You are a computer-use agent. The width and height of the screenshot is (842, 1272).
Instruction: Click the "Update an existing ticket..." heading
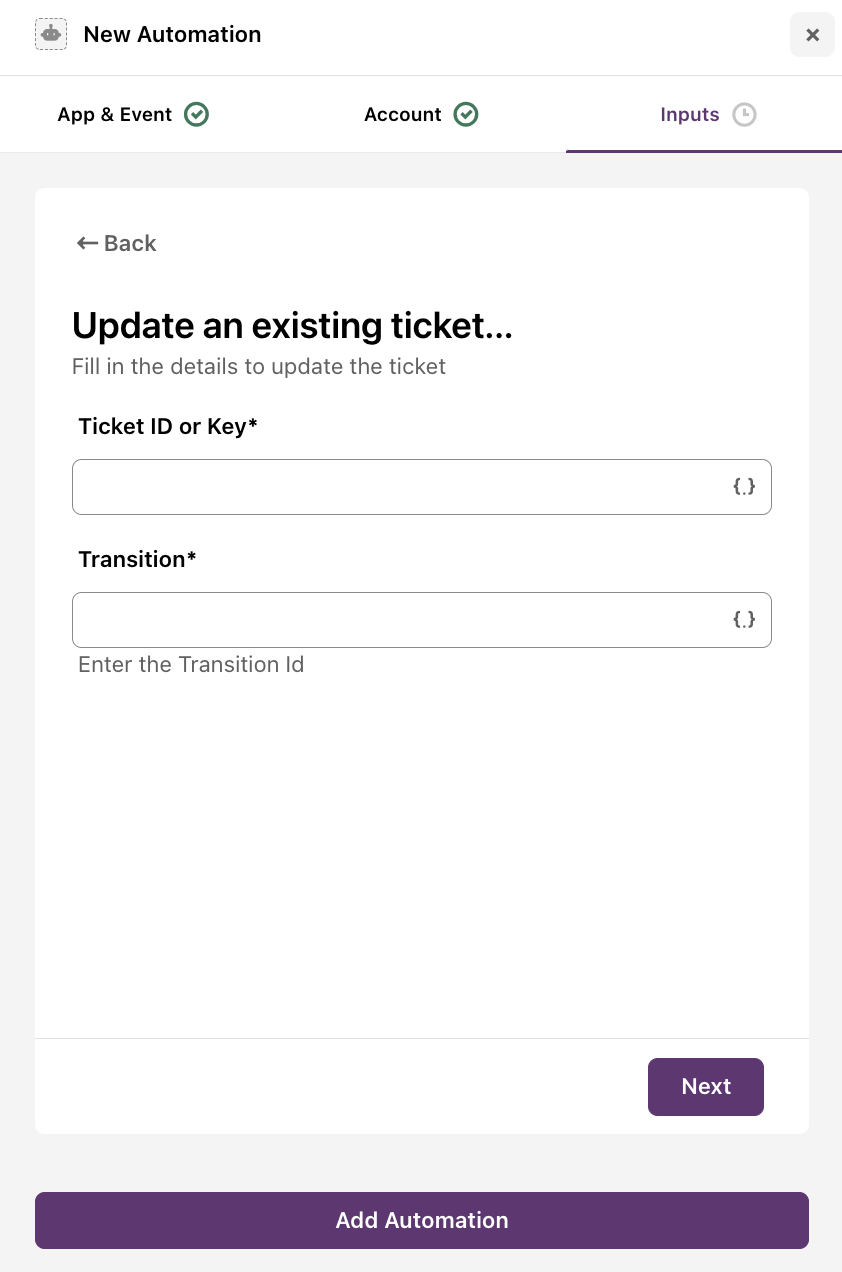292,326
